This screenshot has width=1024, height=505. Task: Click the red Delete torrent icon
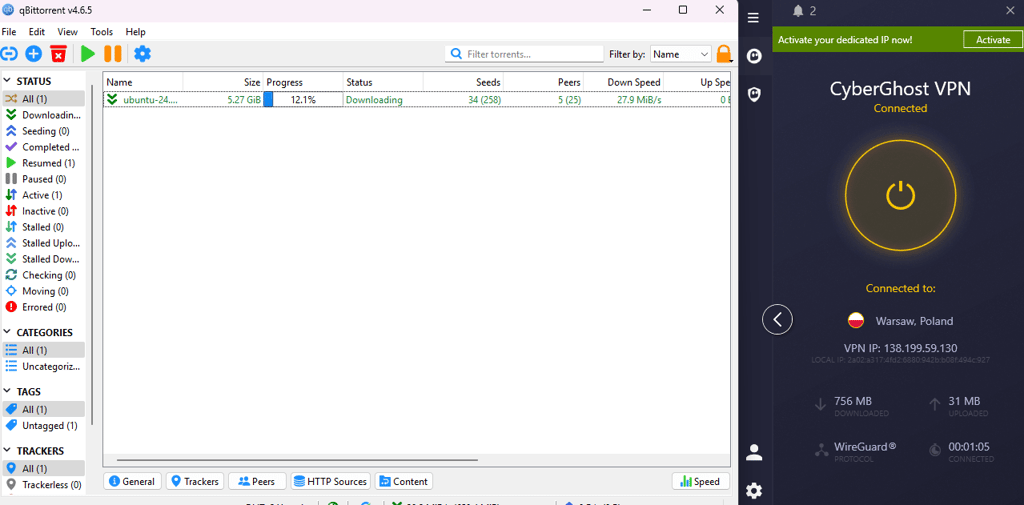[x=59, y=54]
